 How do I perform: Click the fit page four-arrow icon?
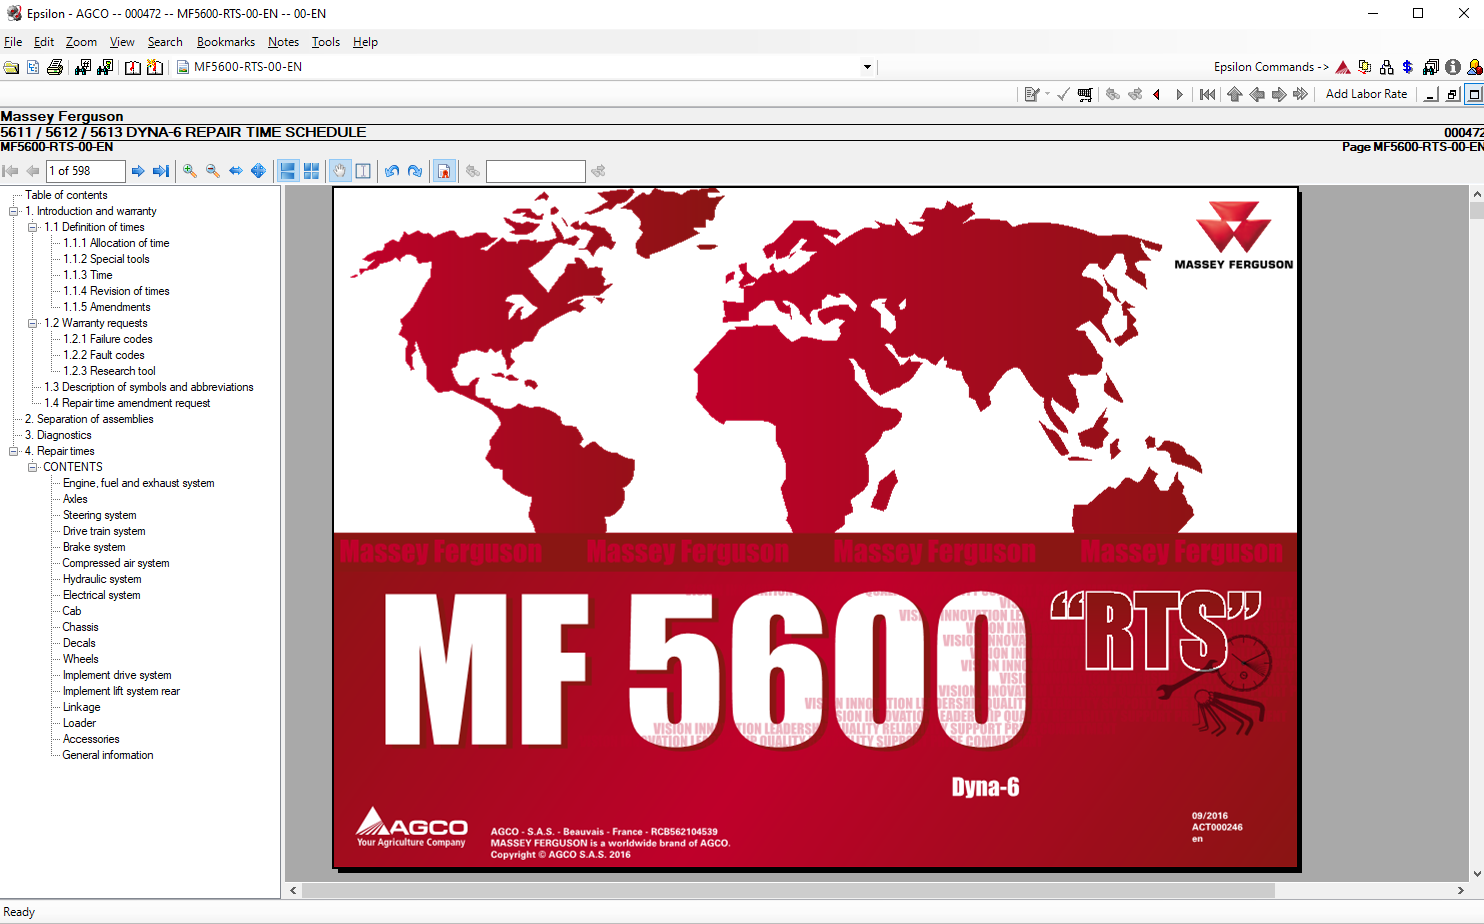[258, 171]
